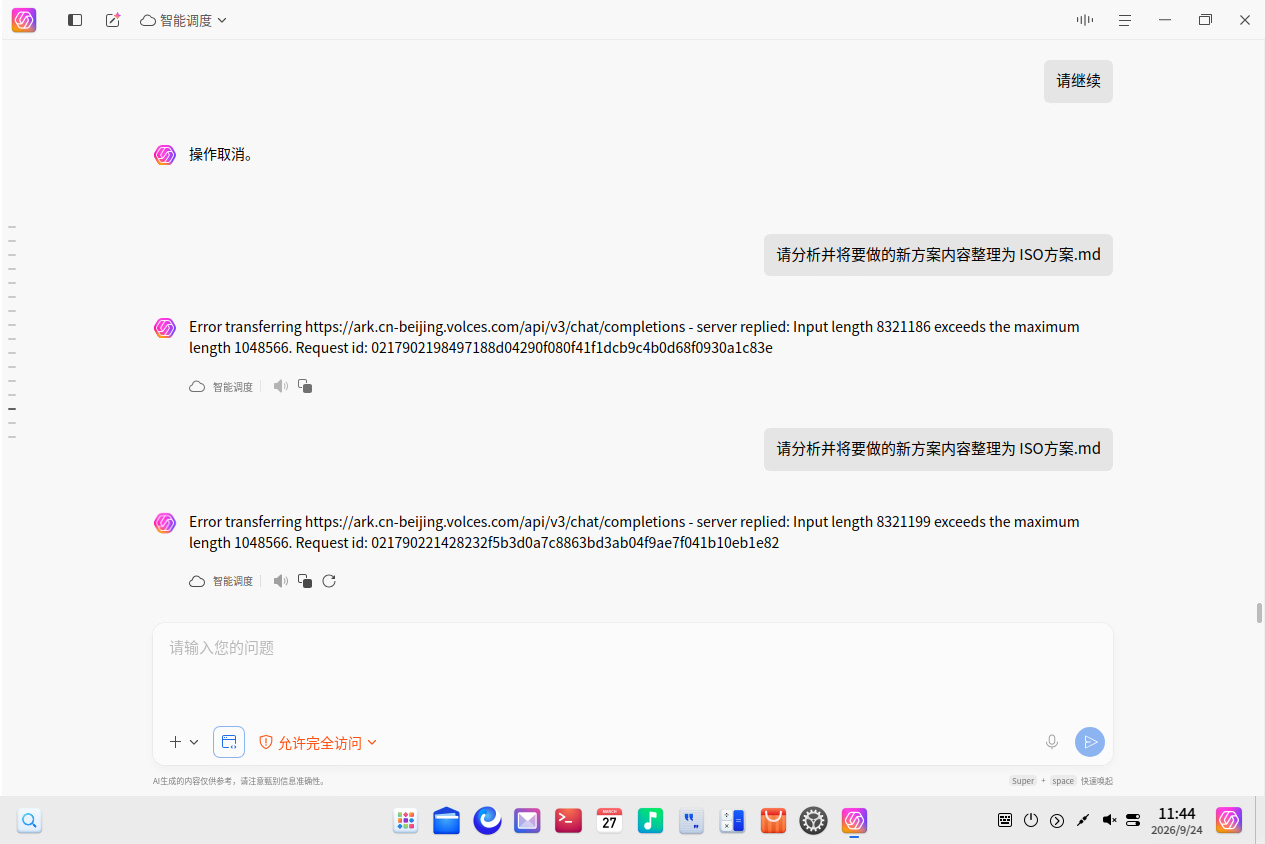This screenshot has width=1265, height=844.
Task: Click the microphone voice input icon
Action: tap(1052, 742)
